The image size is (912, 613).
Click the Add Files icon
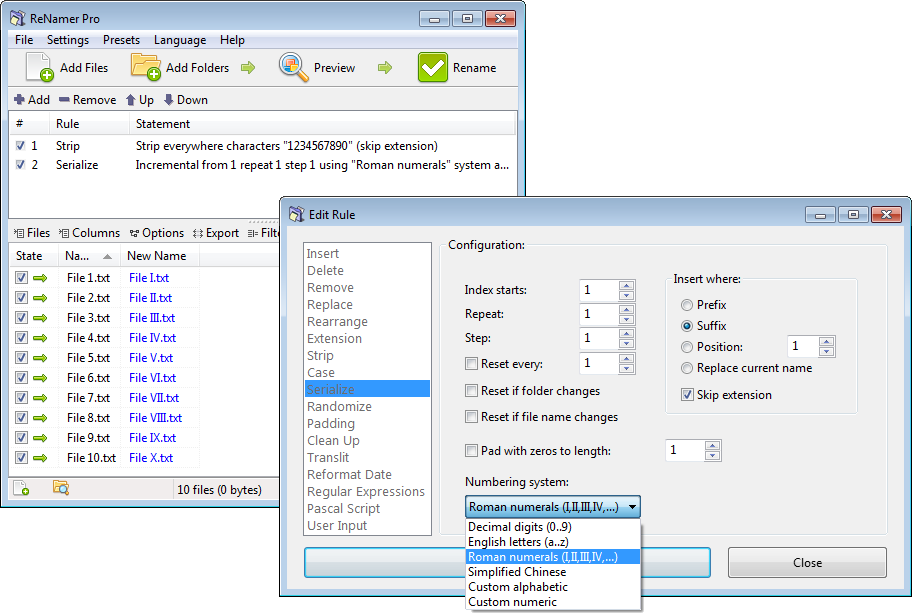coord(39,67)
